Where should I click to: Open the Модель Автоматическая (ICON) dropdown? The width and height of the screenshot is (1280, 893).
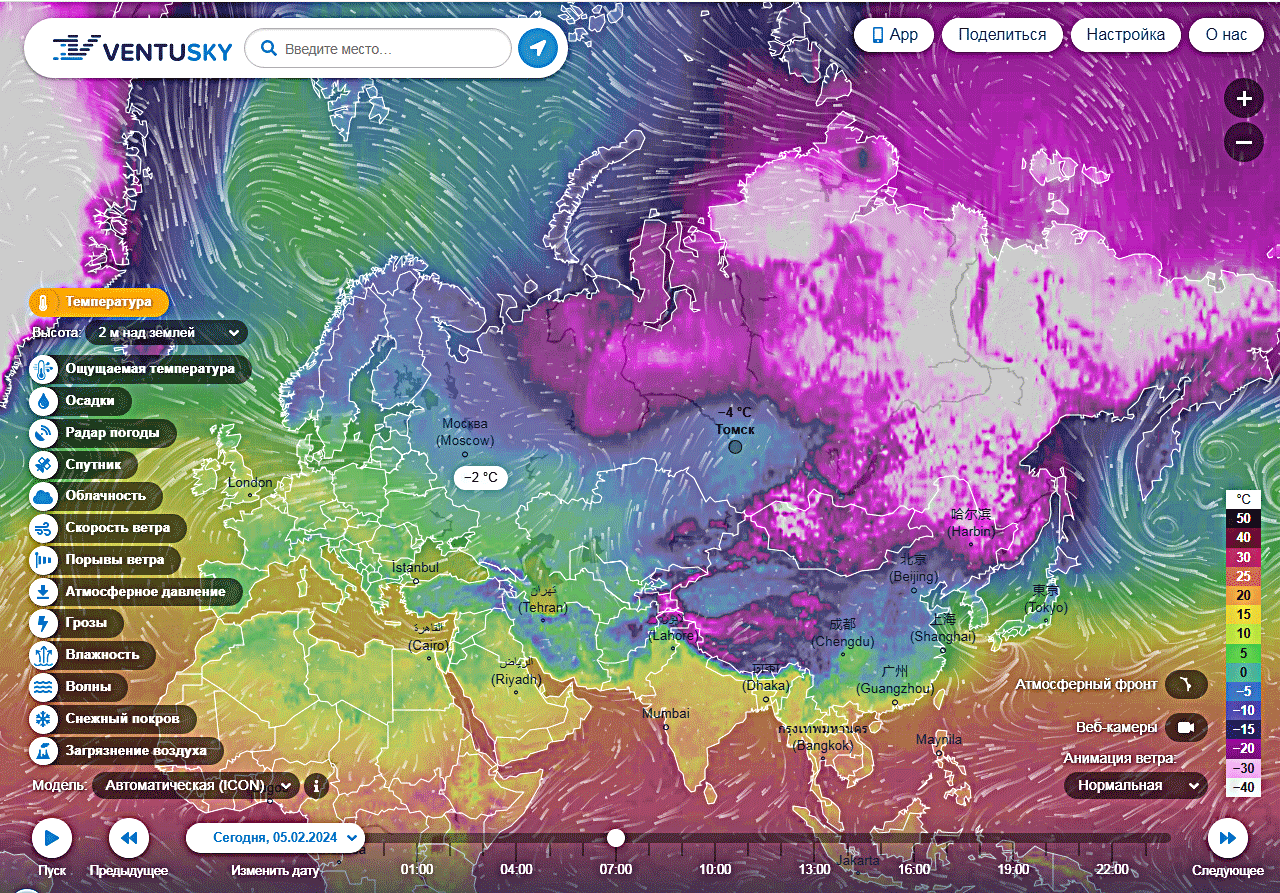[x=196, y=786]
